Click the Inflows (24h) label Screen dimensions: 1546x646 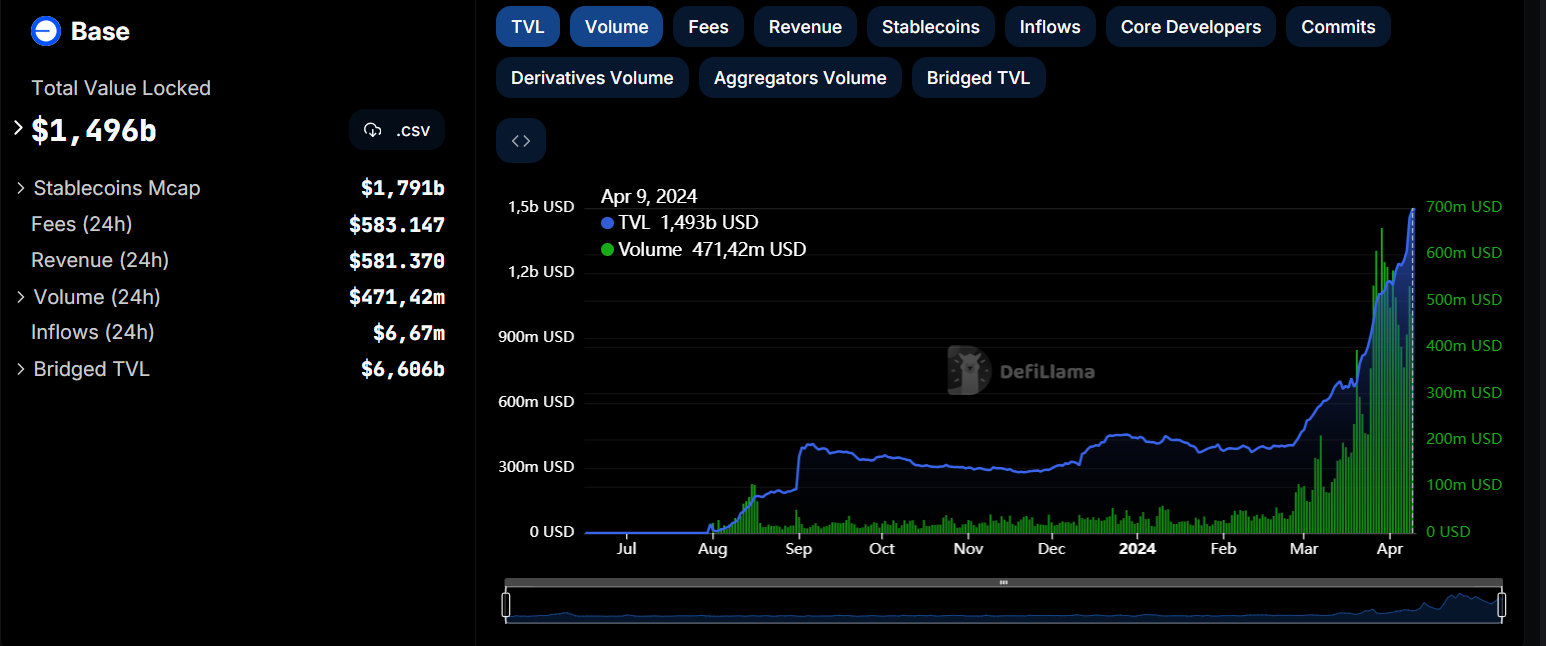[x=93, y=332]
